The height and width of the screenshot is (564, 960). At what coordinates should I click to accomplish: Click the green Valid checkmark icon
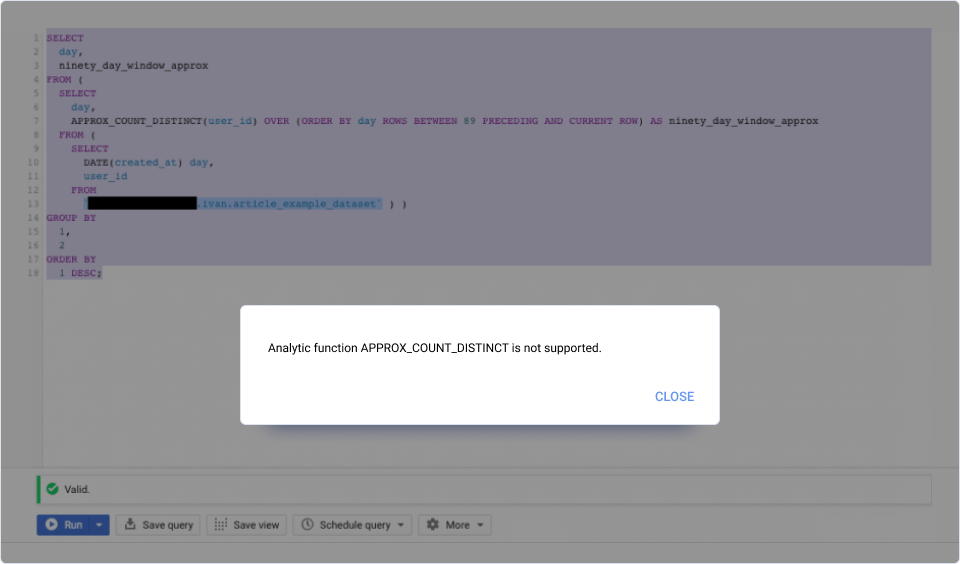pyautogui.click(x=52, y=489)
